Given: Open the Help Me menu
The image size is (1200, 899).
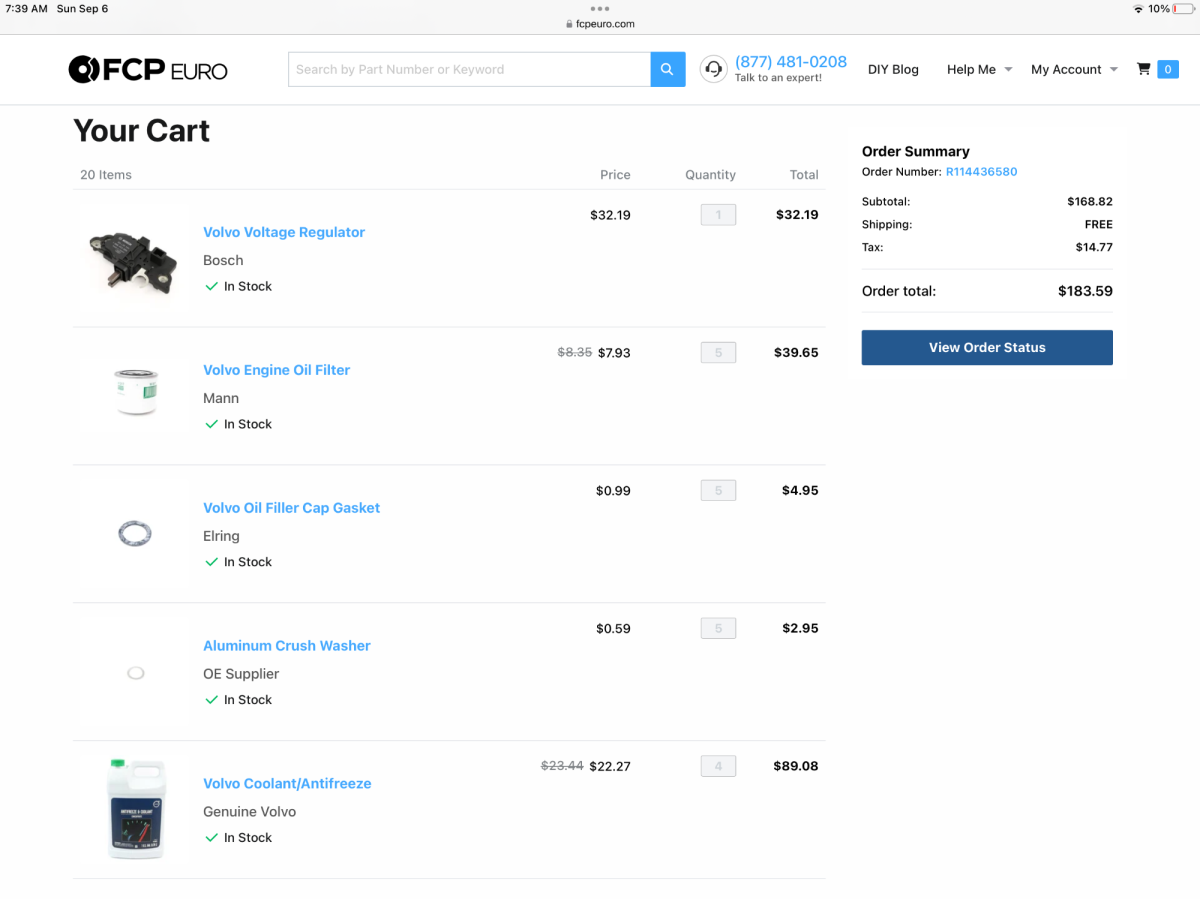Looking at the screenshot, I should pyautogui.click(x=971, y=69).
